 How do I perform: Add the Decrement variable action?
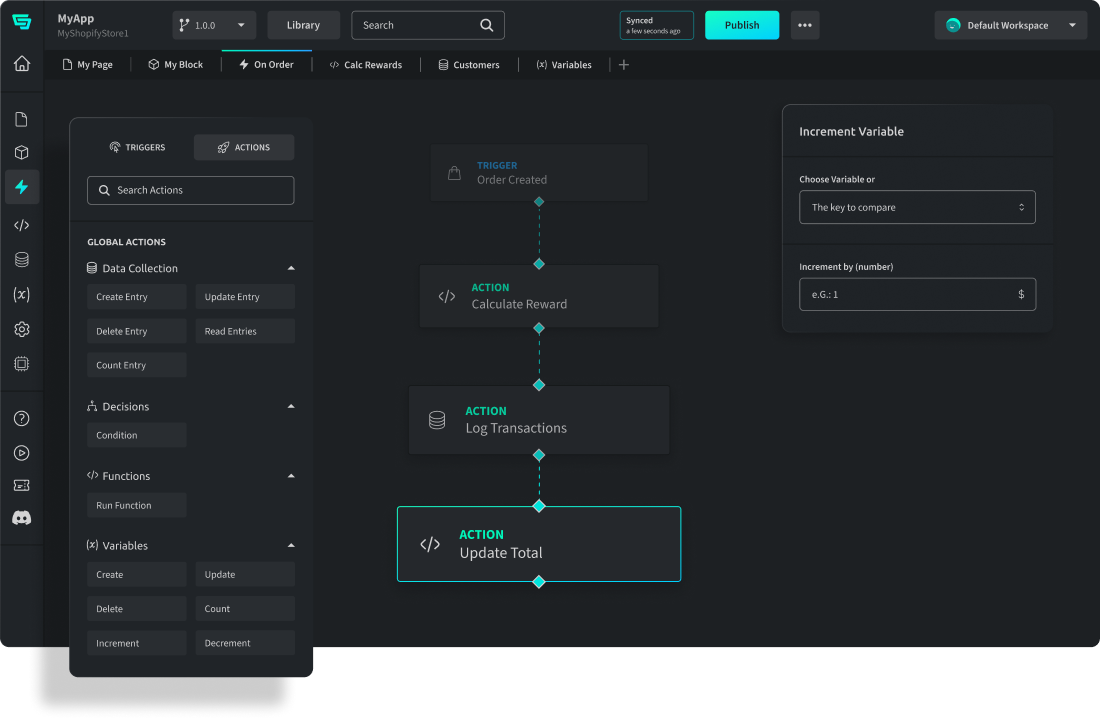click(x=245, y=643)
